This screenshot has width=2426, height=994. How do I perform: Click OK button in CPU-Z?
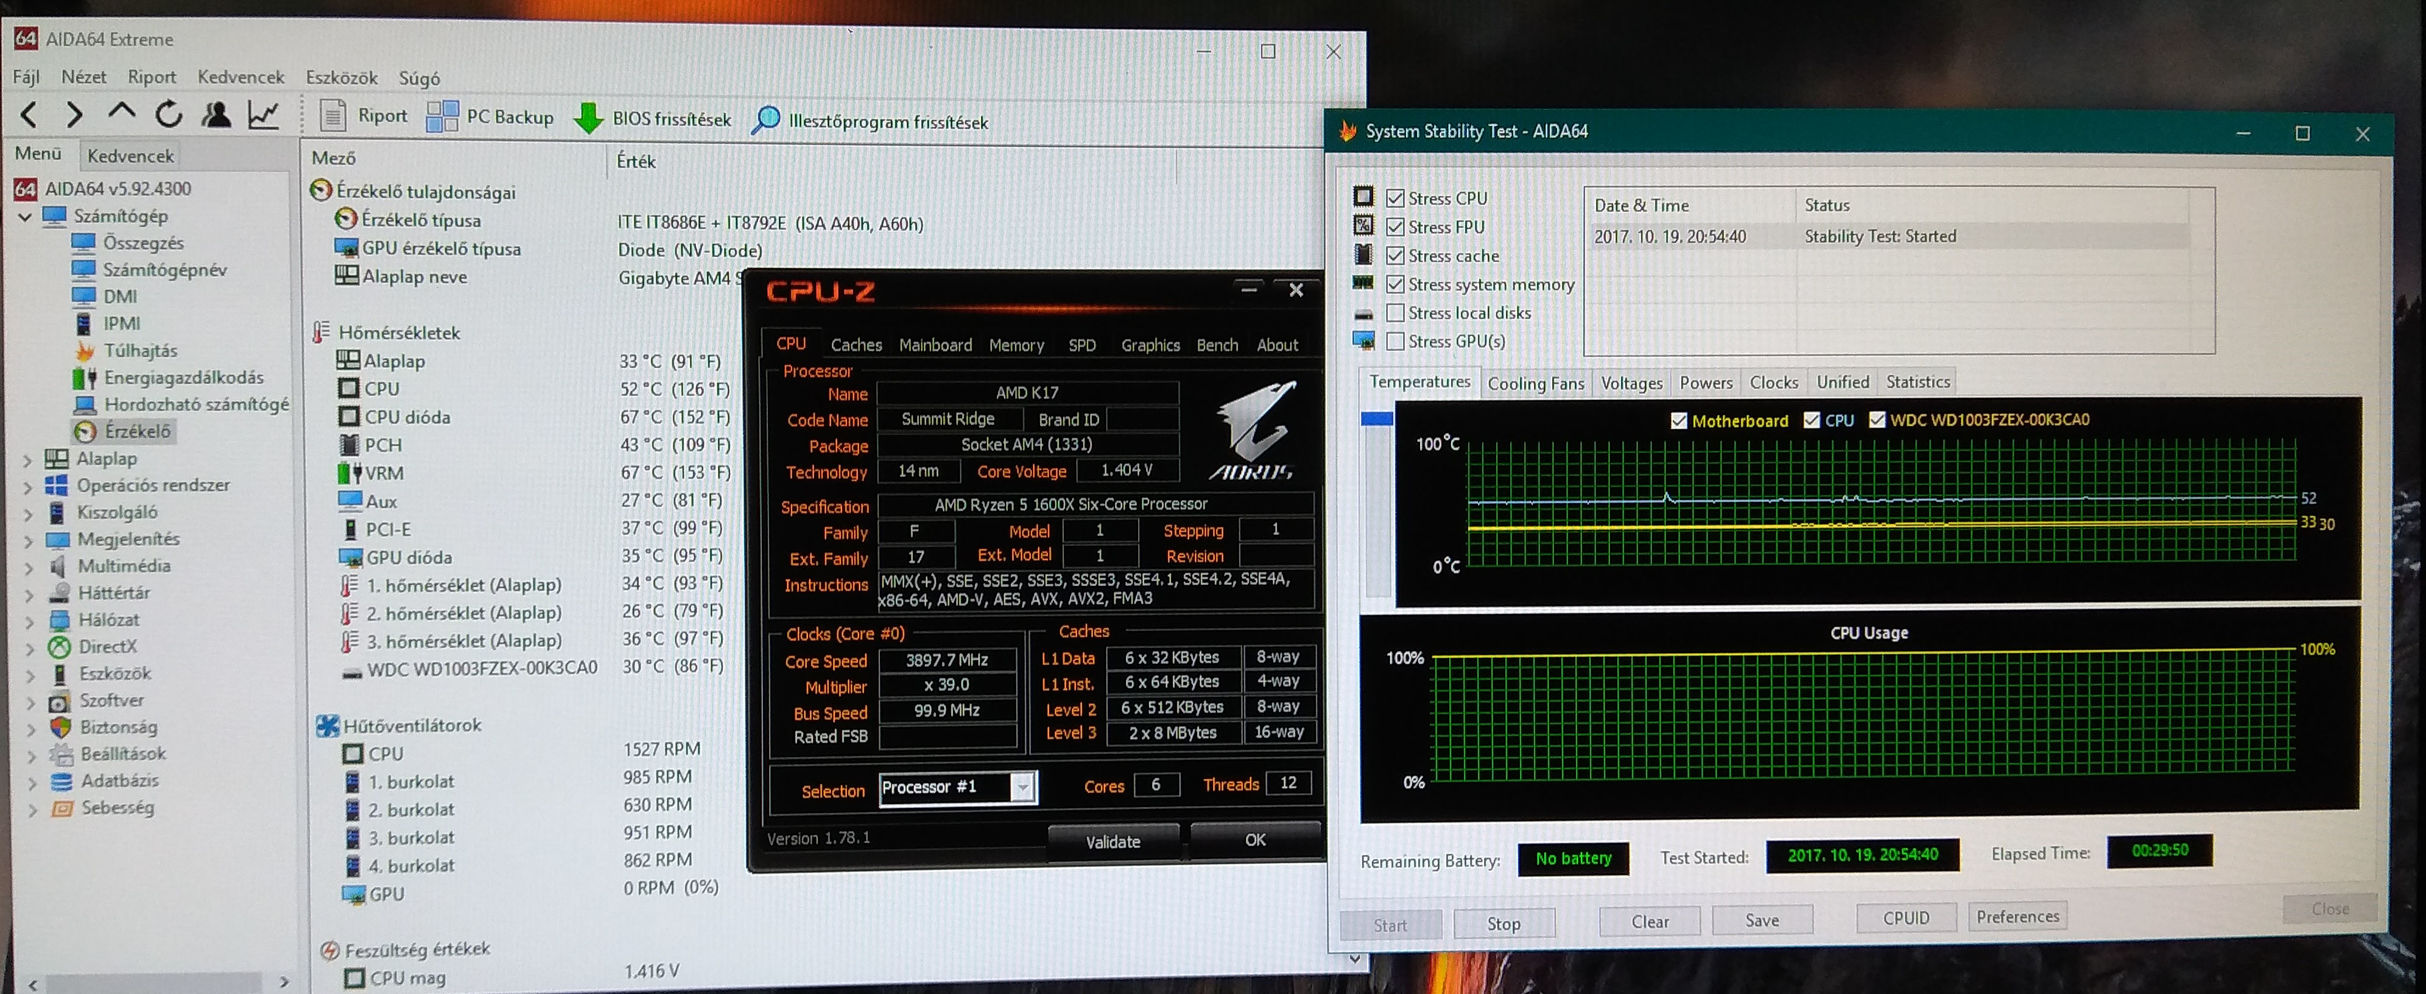tap(1255, 840)
